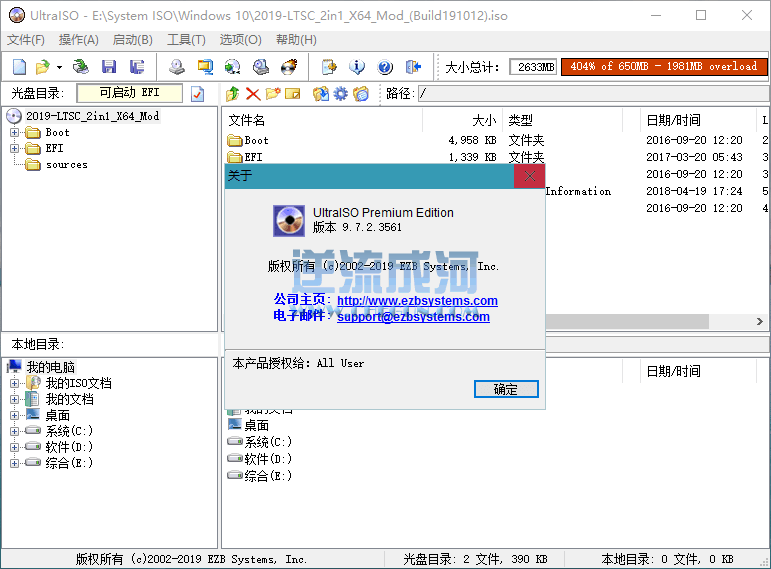The width and height of the screenshot is (771, 569).
Task: Click the Exit door icon in toolbar
Action: 414,66
